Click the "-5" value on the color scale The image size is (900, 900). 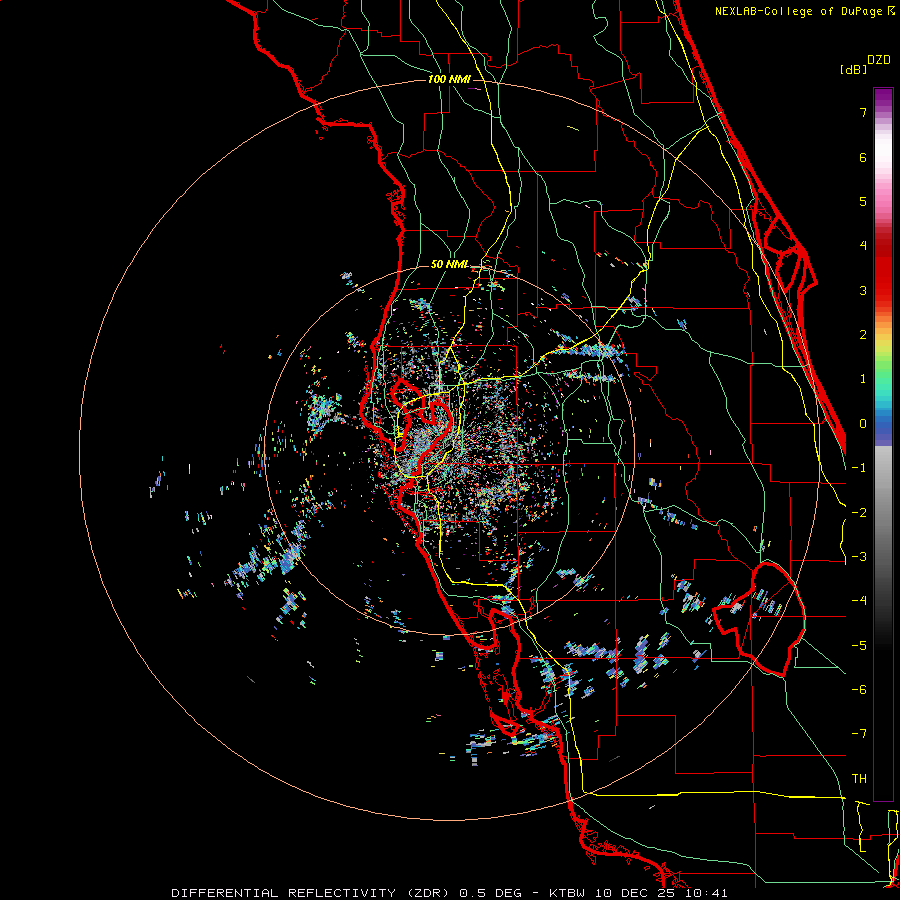(x=859, y=646)
